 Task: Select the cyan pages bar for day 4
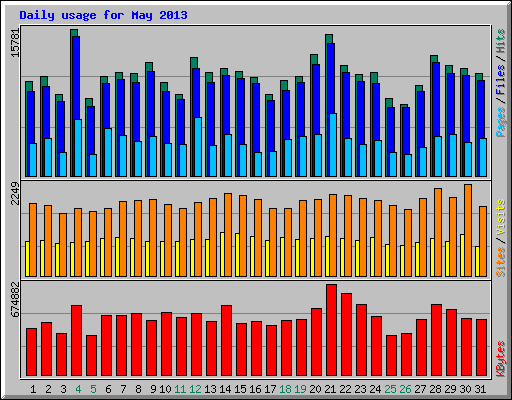(x=78, y=148)
